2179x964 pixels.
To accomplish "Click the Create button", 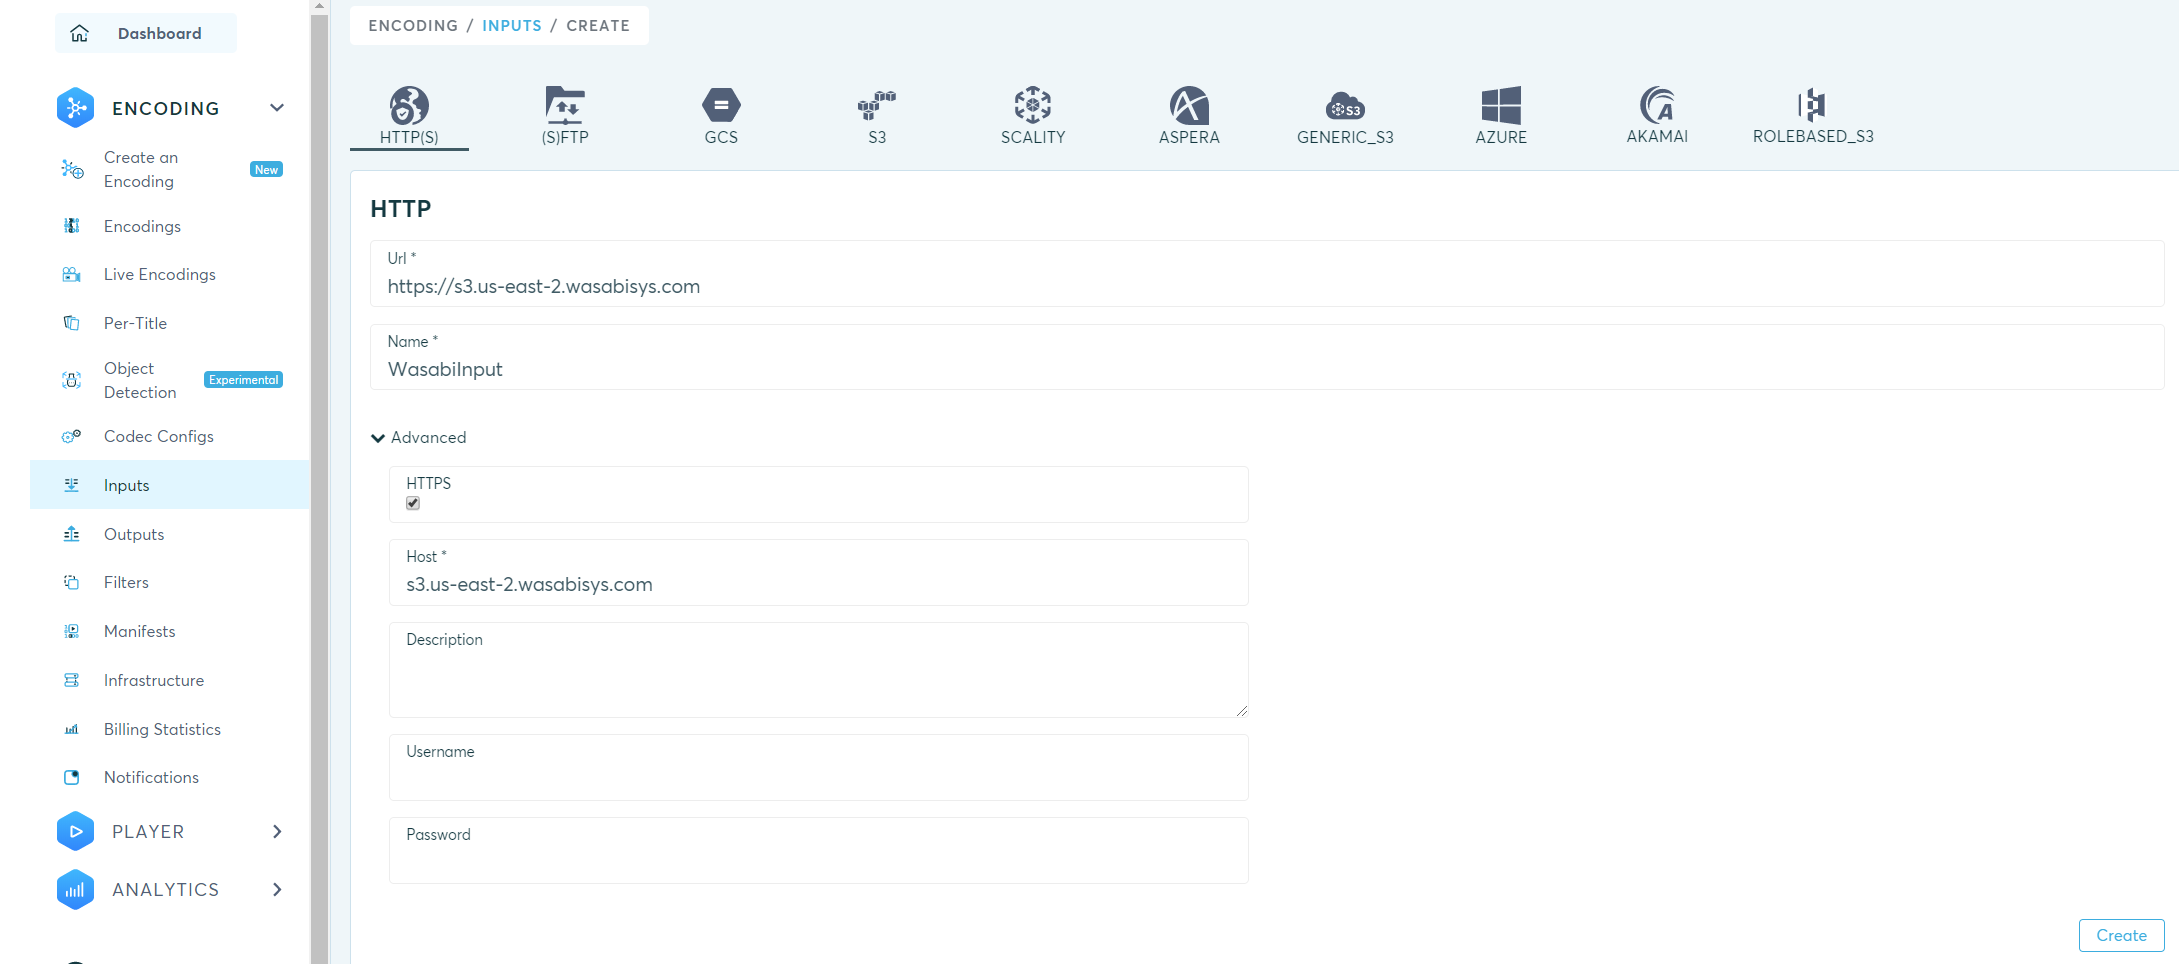I will click(2121, 935).
